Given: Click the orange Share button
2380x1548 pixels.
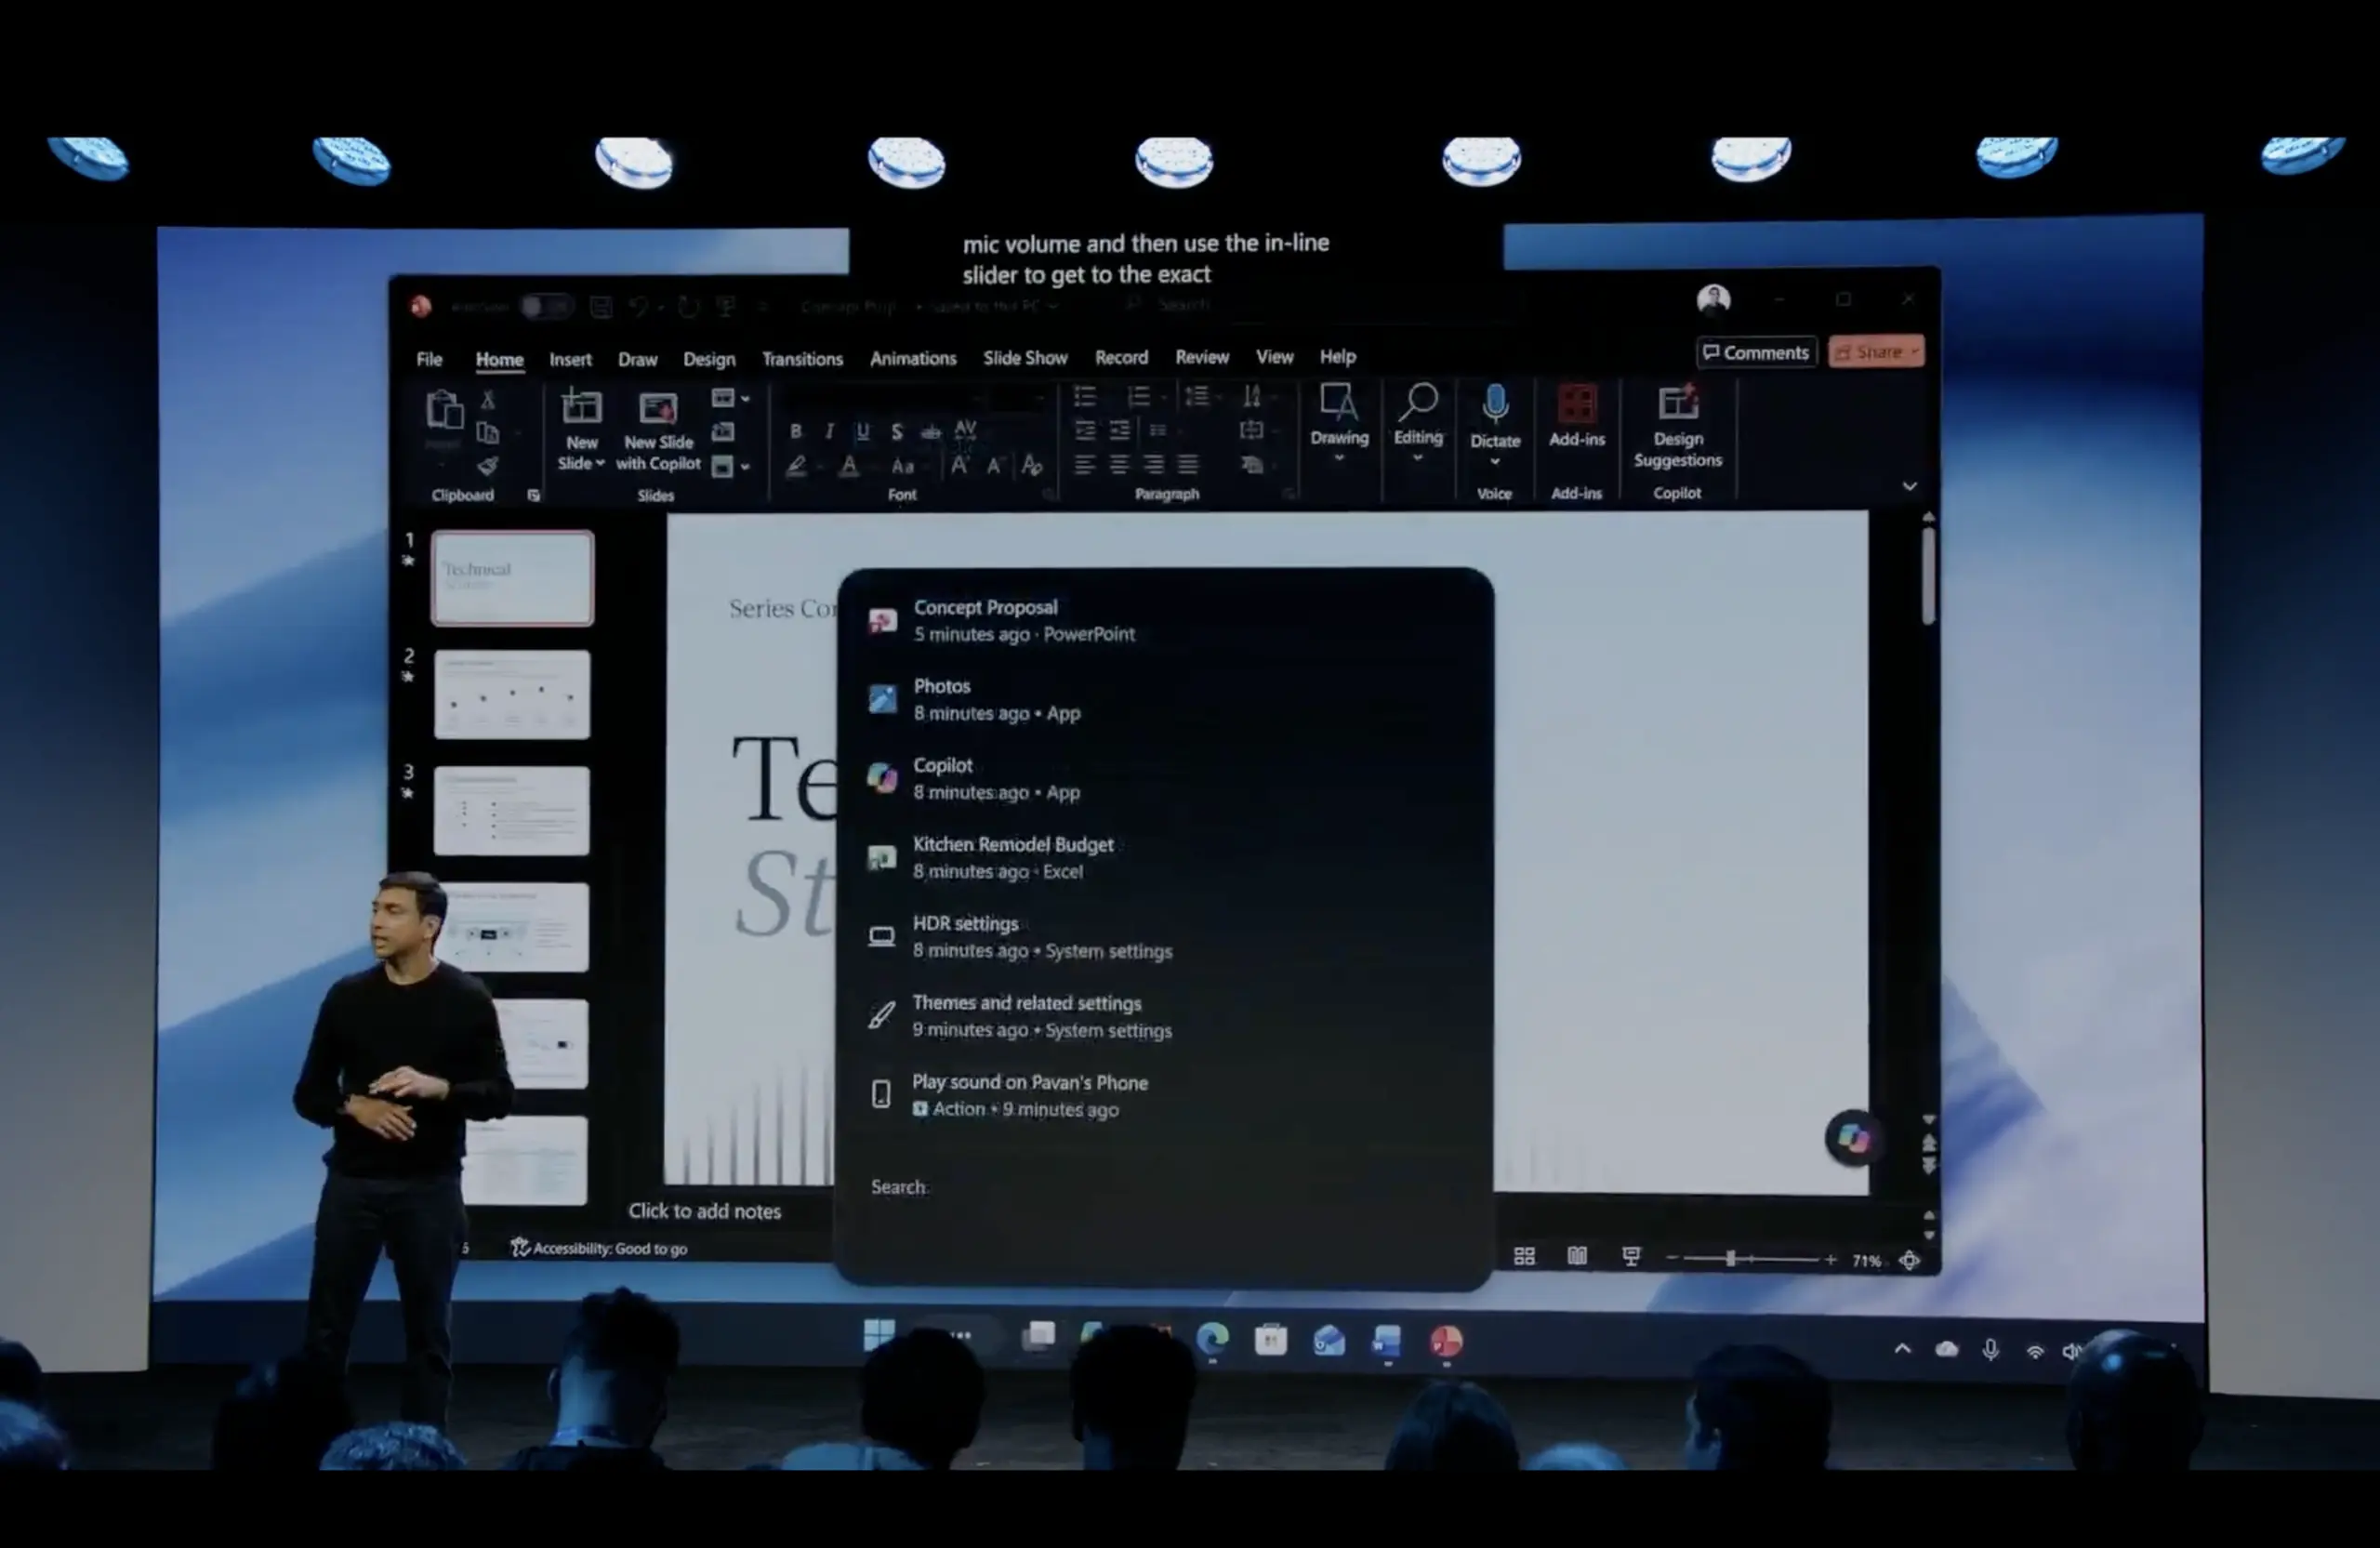Looking at the screenshot, I should (x=1876, y=352).
